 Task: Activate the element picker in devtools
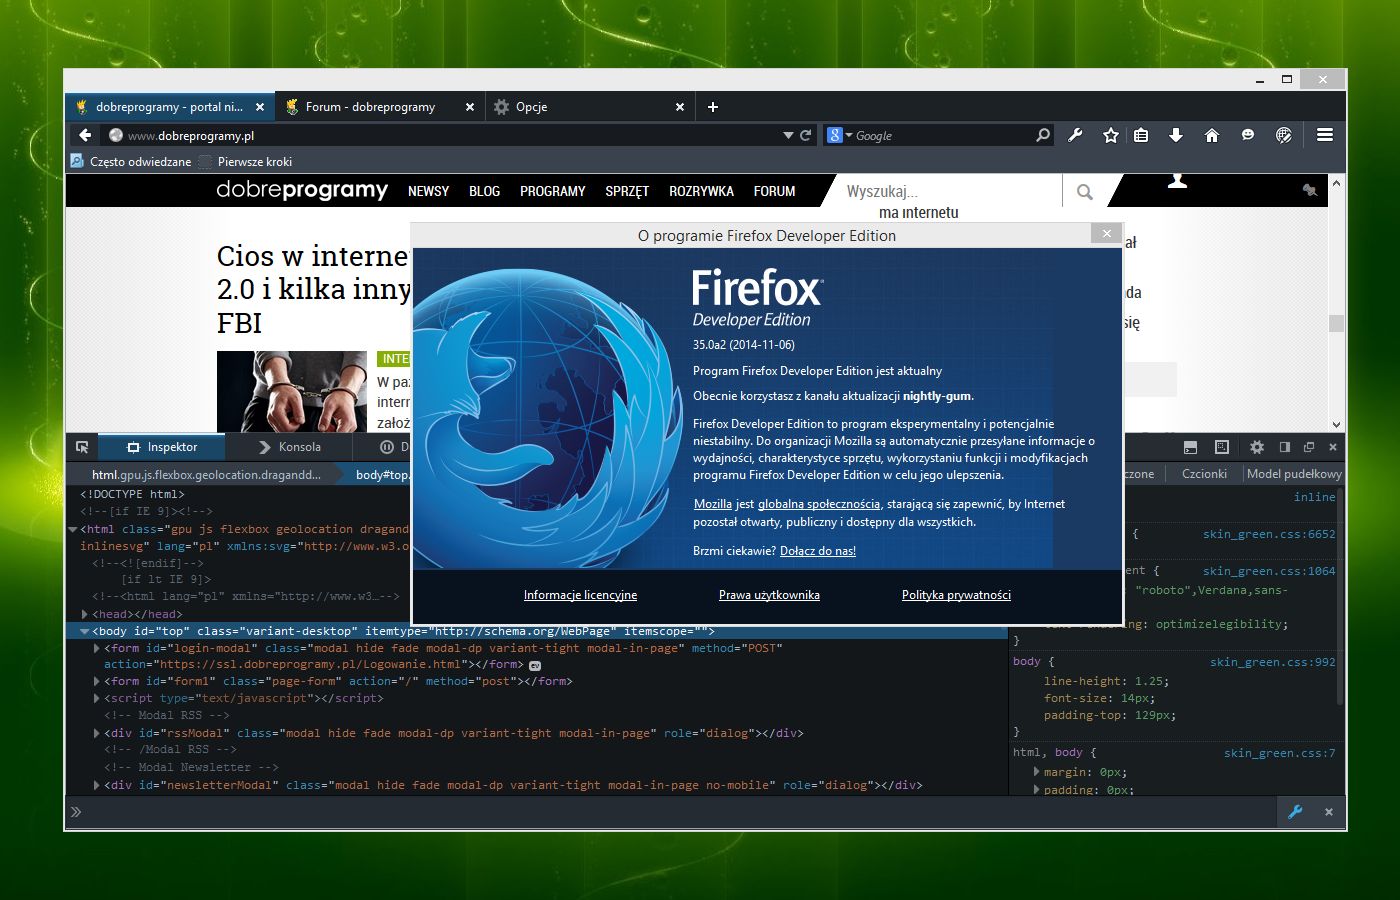[x=82, y=447]
